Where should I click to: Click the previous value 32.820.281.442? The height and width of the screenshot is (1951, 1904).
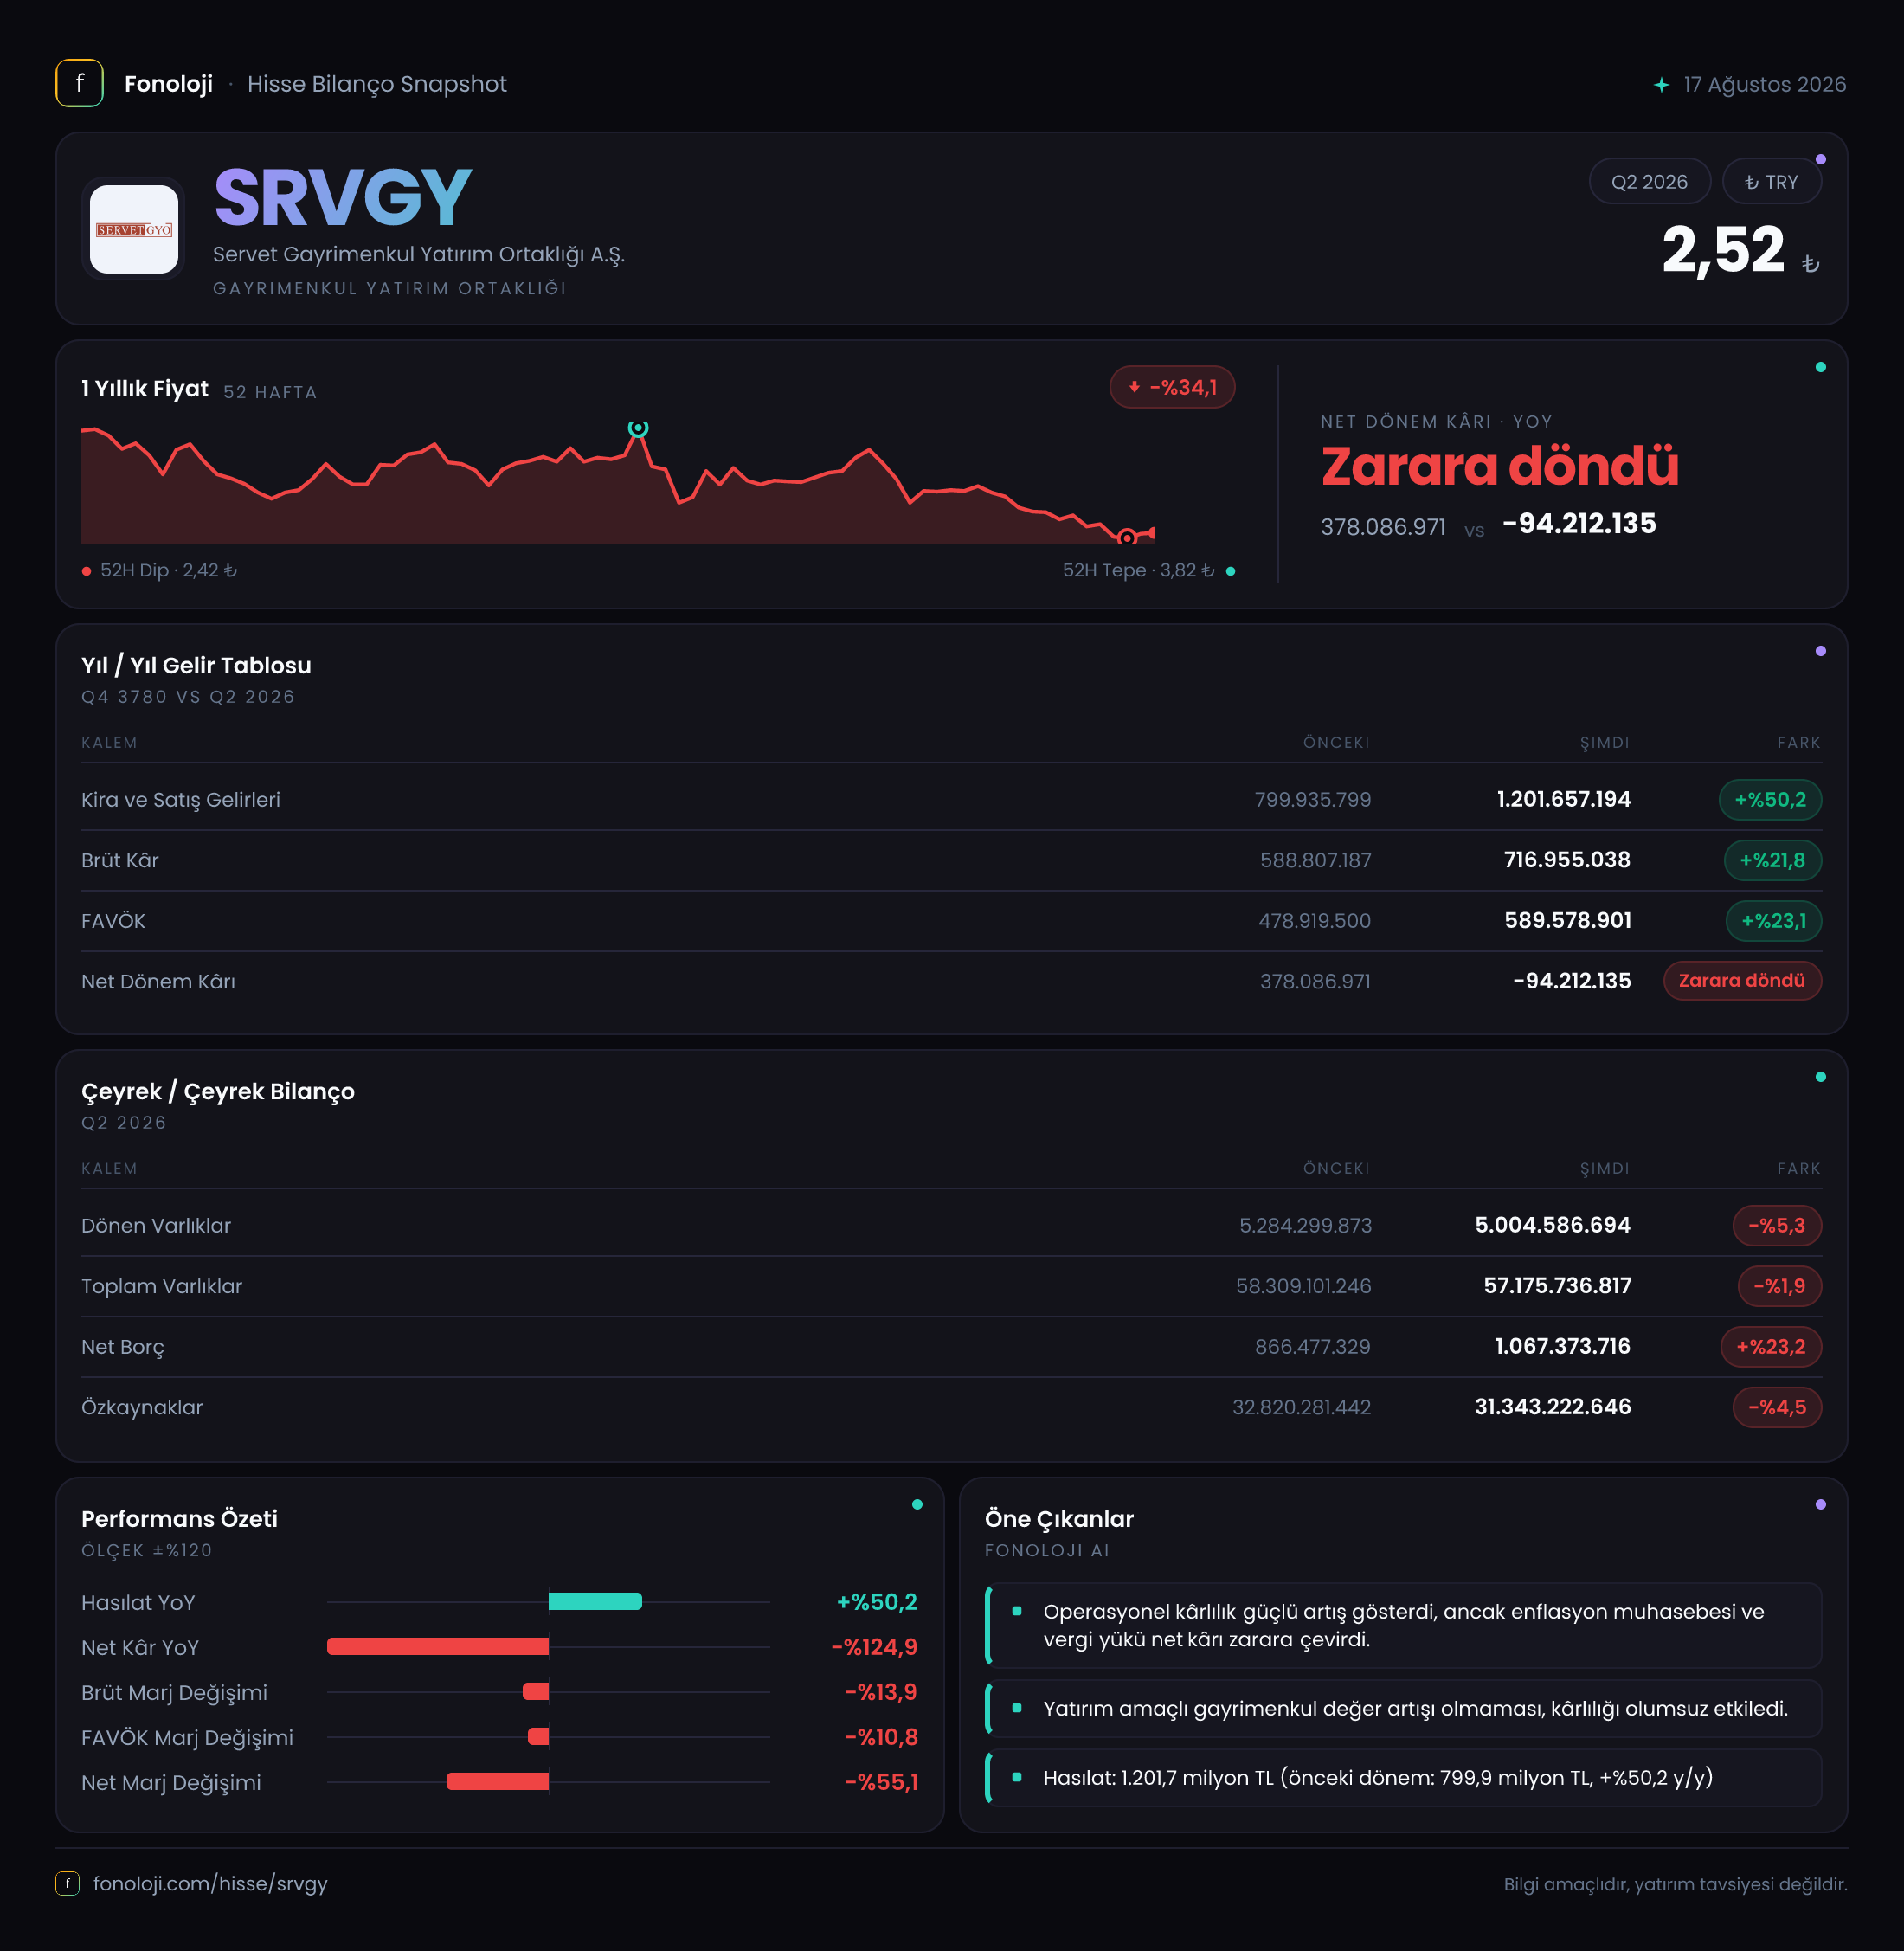tap(1301, 1407)
